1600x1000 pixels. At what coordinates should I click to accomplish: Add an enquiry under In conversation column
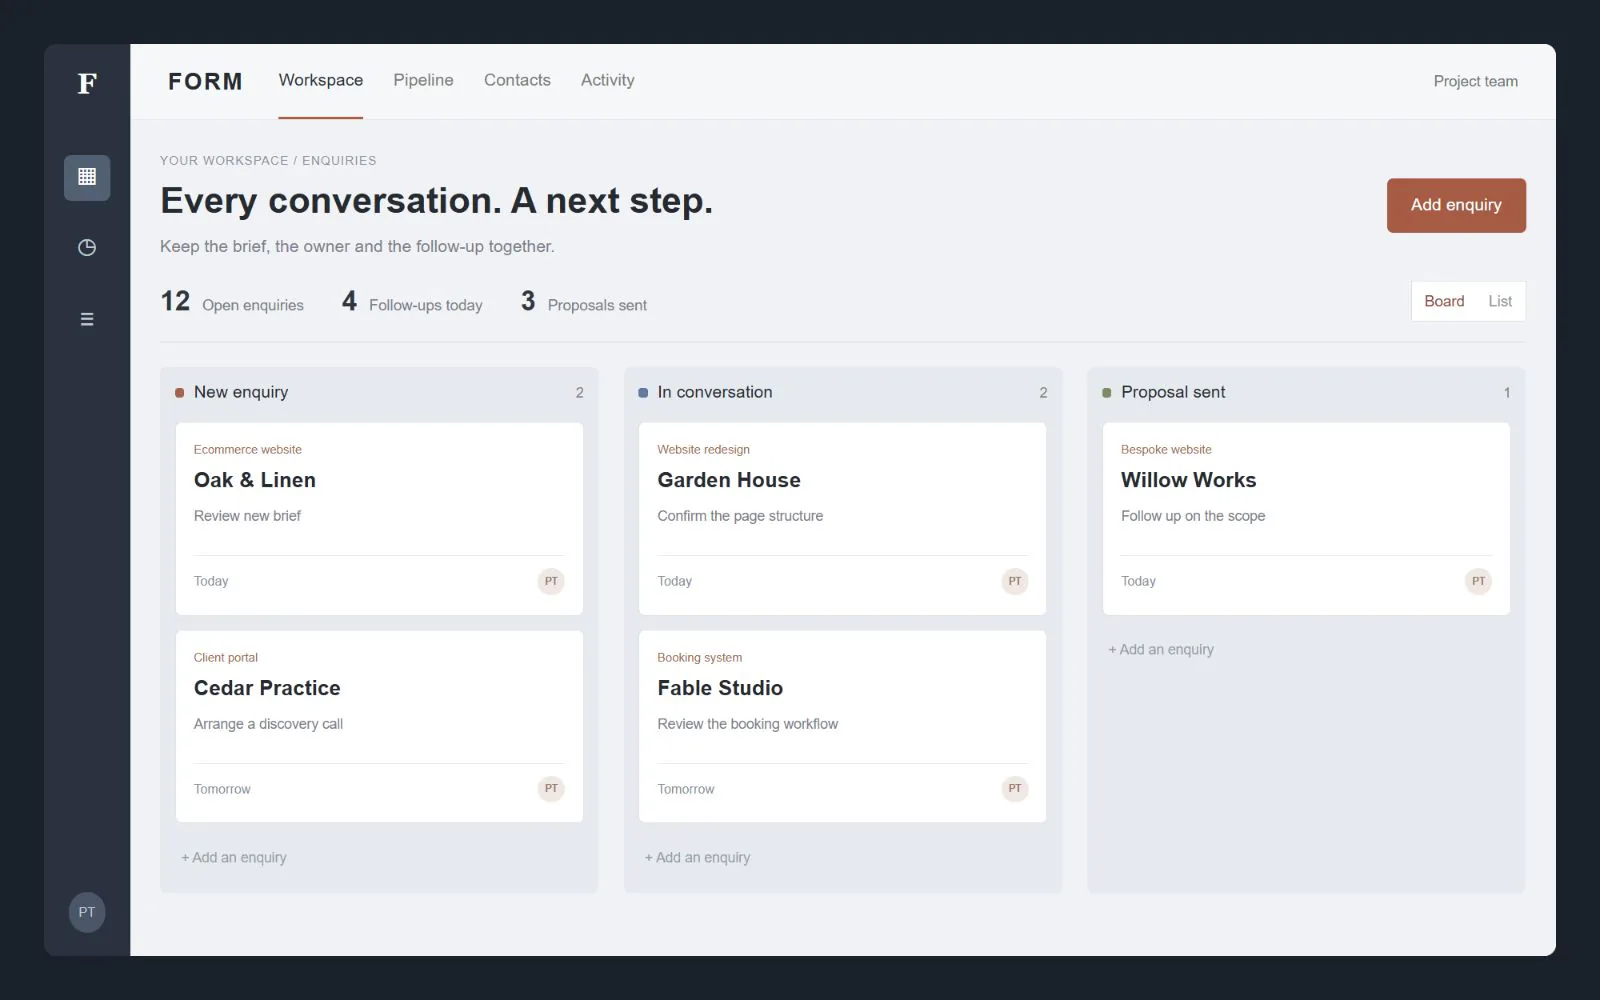coord(698,857)
